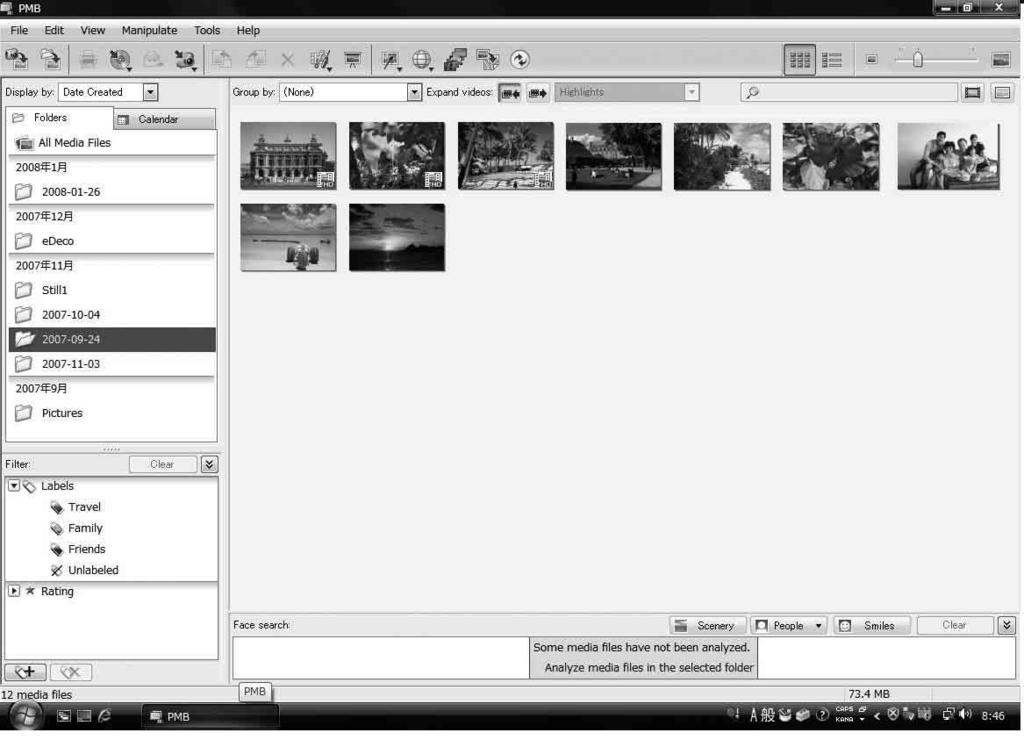
Task: Click the second import-from-folder toolbar icon
Action: pos(50,59)
